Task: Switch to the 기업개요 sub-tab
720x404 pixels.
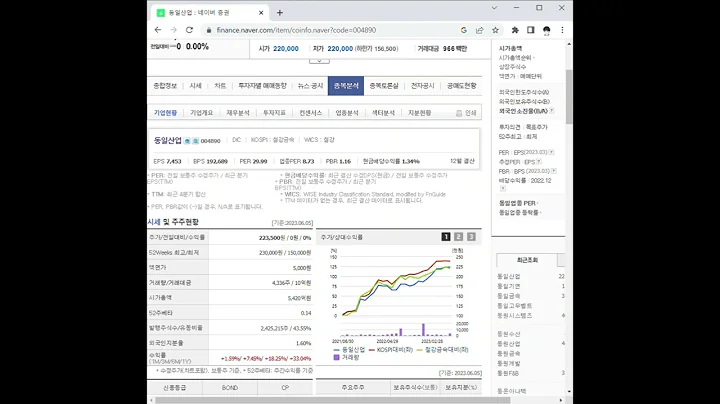Action: (202, 113)
